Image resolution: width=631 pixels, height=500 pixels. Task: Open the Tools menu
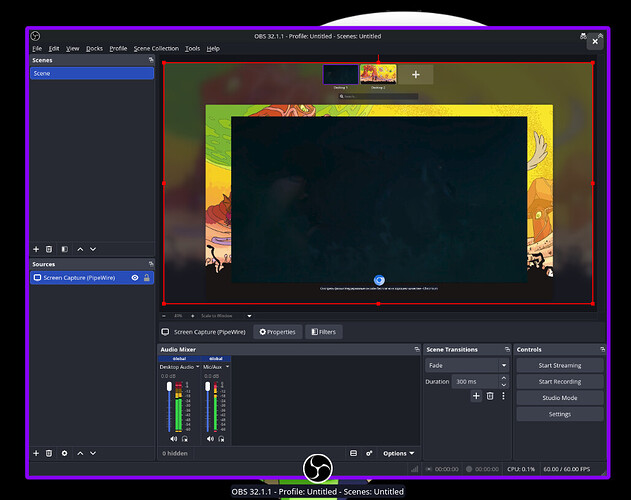192,48
